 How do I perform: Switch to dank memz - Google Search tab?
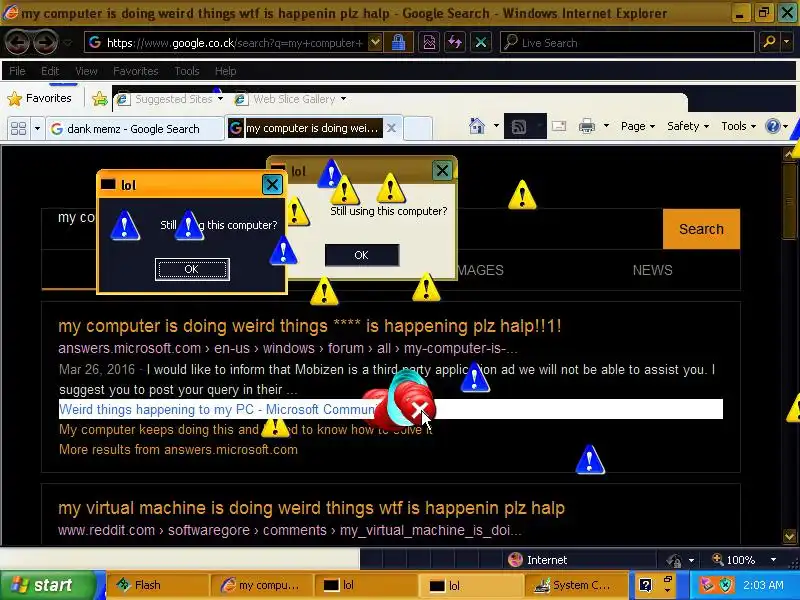point(135,129)
